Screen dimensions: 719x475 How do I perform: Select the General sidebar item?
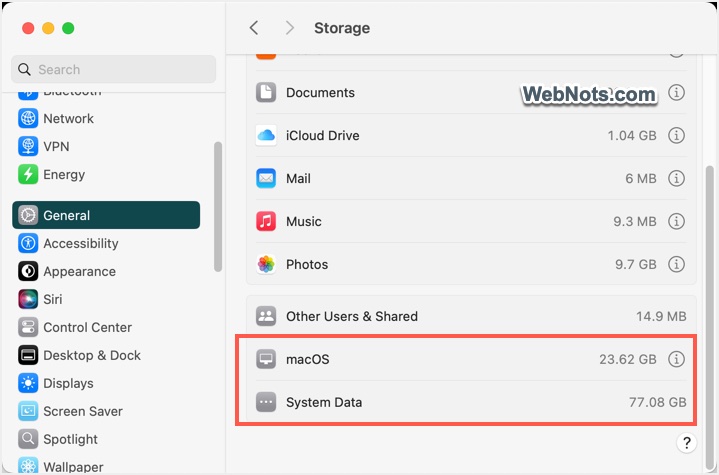coord(106,215)
